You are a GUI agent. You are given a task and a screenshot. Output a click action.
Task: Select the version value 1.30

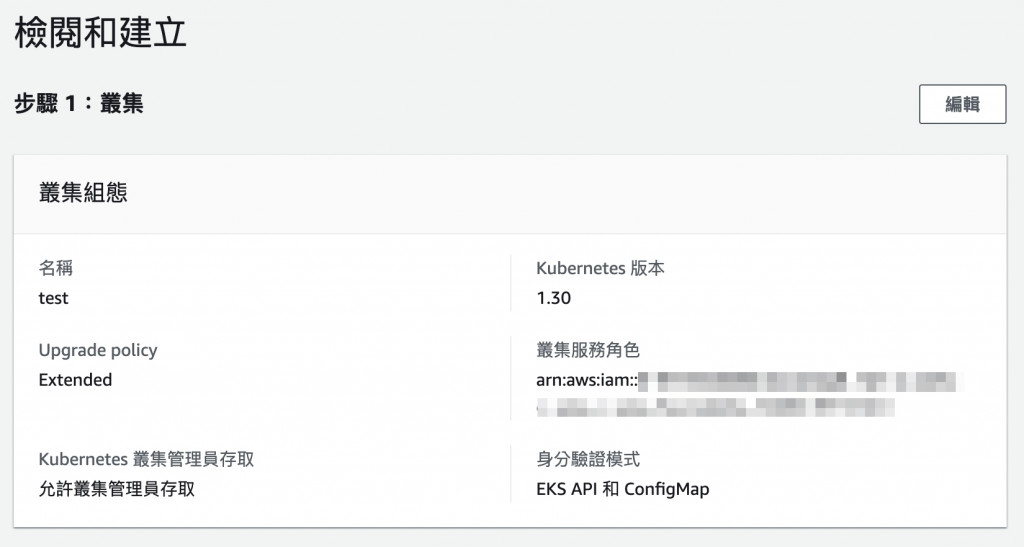(553, 298)
